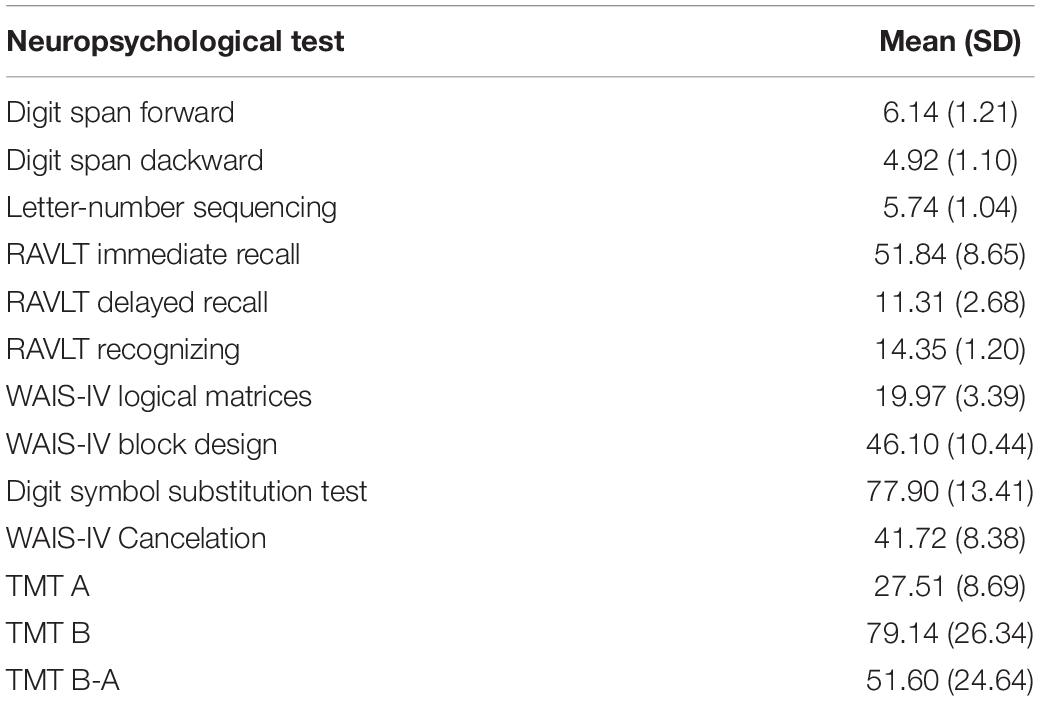The width and height of the screenshot is (1040, 701).
Task: Click the value 79.14 (26.34)
Action: pos(950,633)
